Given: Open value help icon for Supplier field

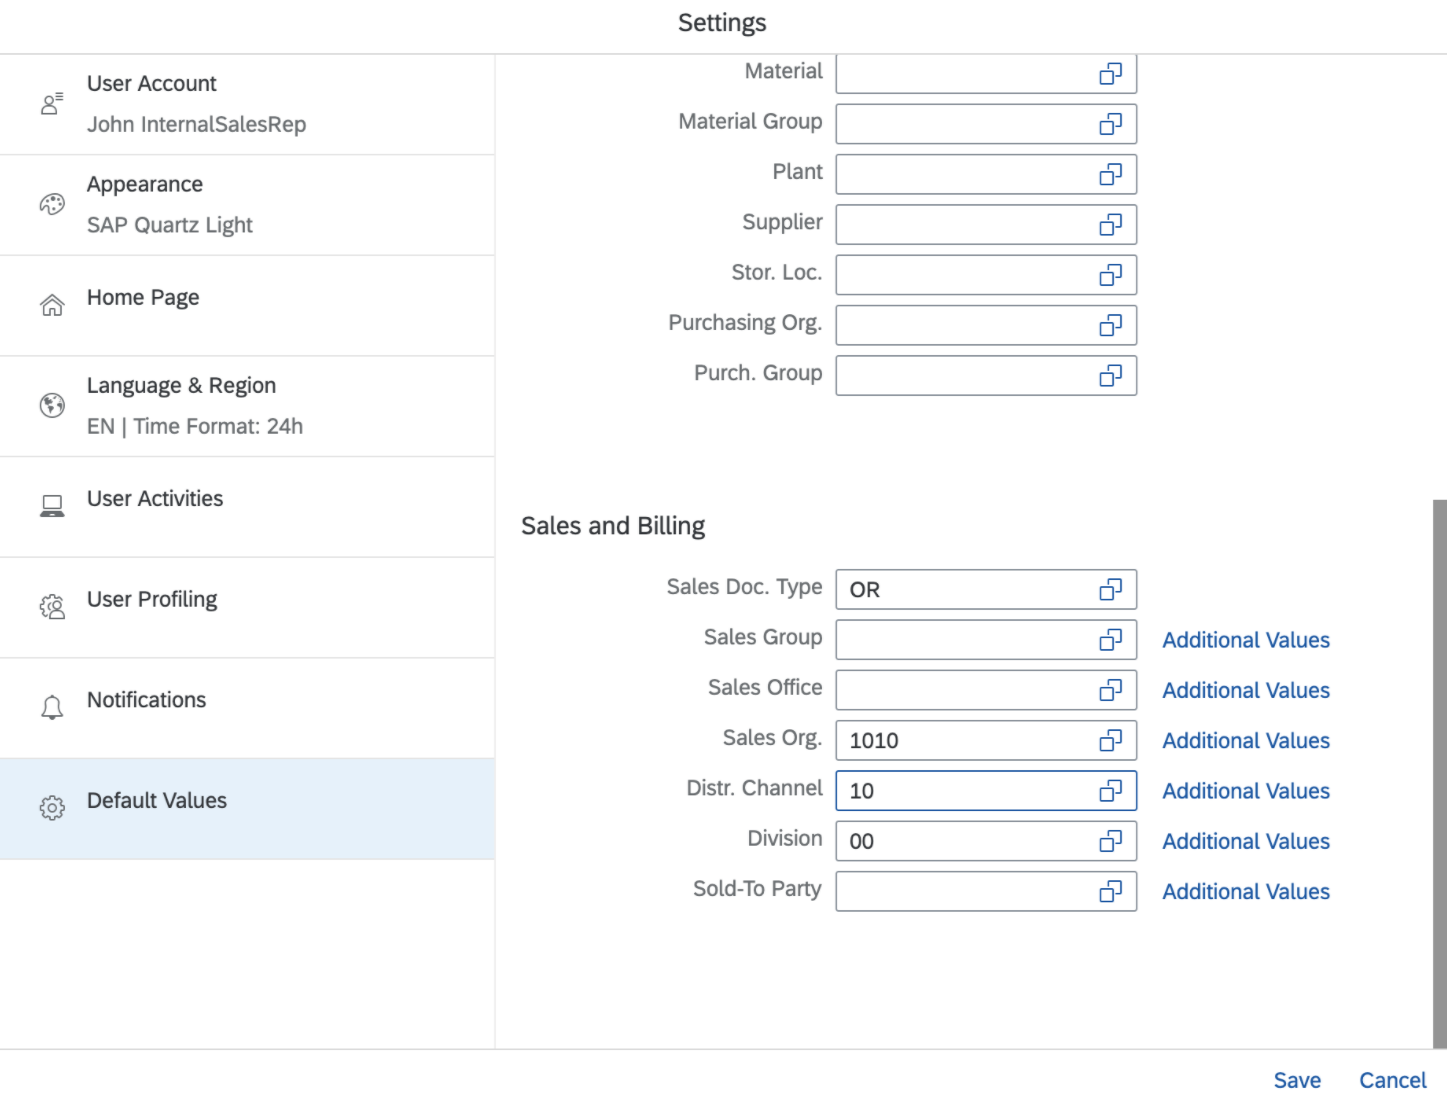Looking at the screenshot, I should [1110, 225].
